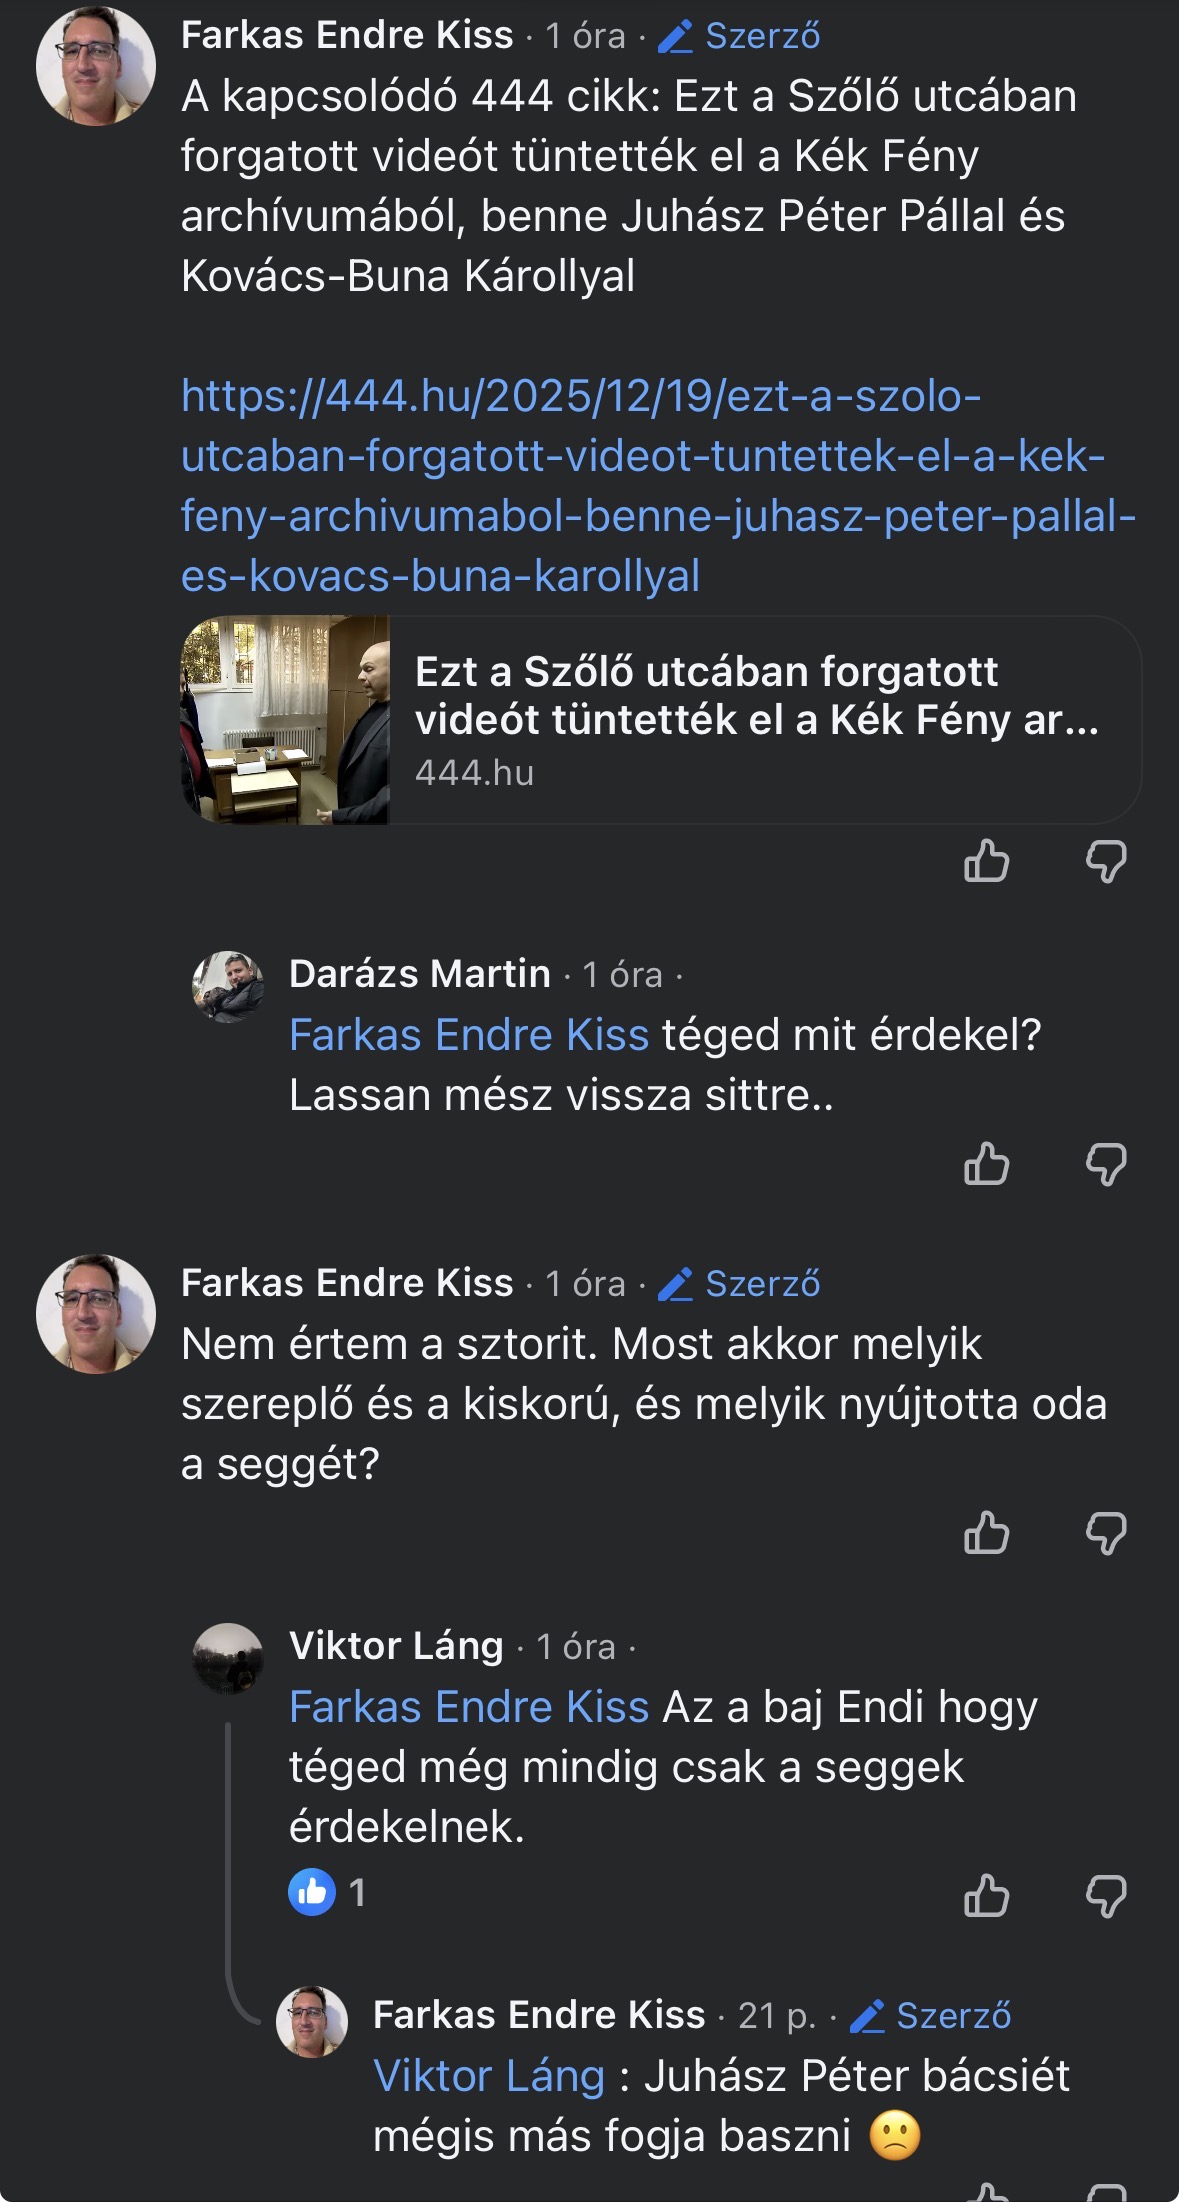Click the article preview thumbnail image
This screenshot has height=2202, width=1179.
pos(285,720)
